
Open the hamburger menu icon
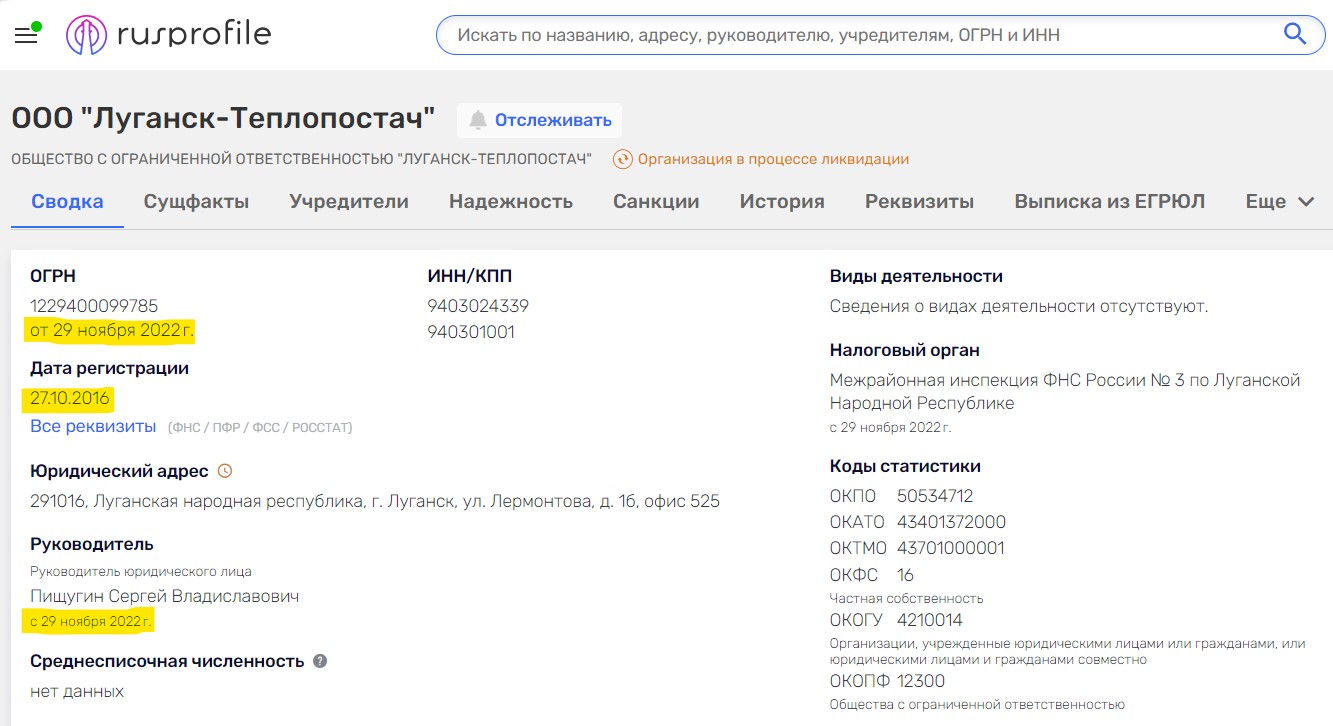tap(26, 36)
